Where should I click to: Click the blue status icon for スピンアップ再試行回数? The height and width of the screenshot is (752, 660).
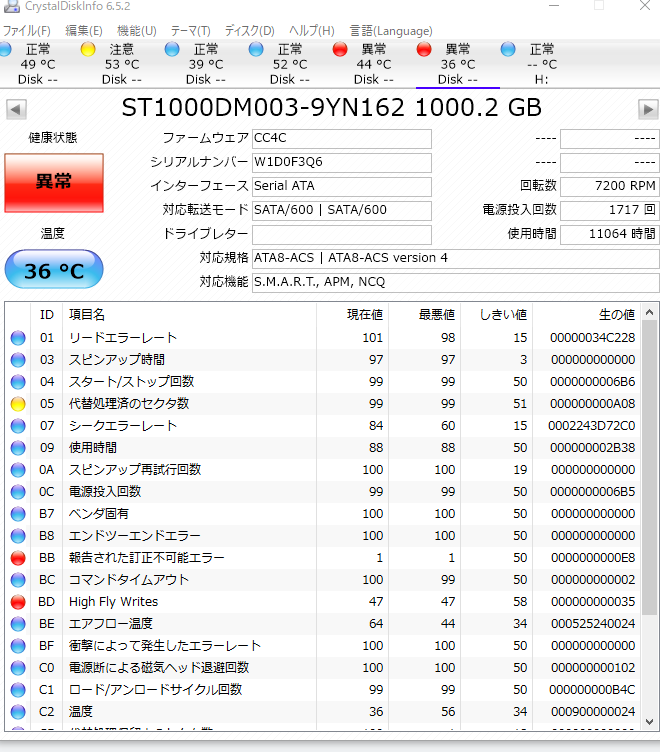pos(18,470)
